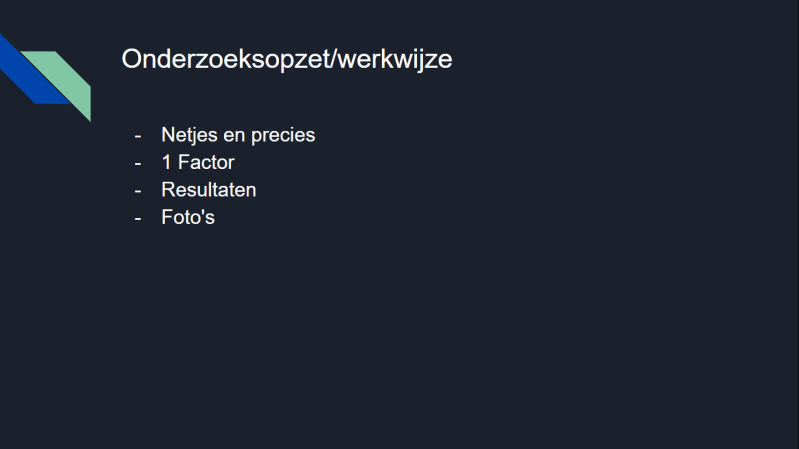Click the 1 Factor bullet line
799x449 pixels.
tap(197, 162)
